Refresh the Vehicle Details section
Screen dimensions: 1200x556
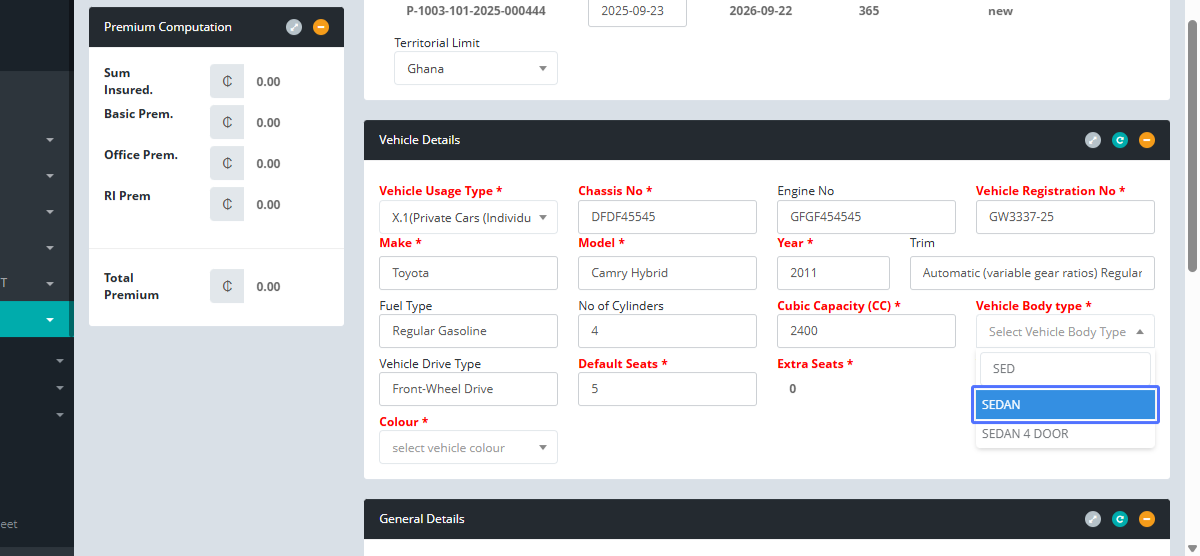(1120, 140)
